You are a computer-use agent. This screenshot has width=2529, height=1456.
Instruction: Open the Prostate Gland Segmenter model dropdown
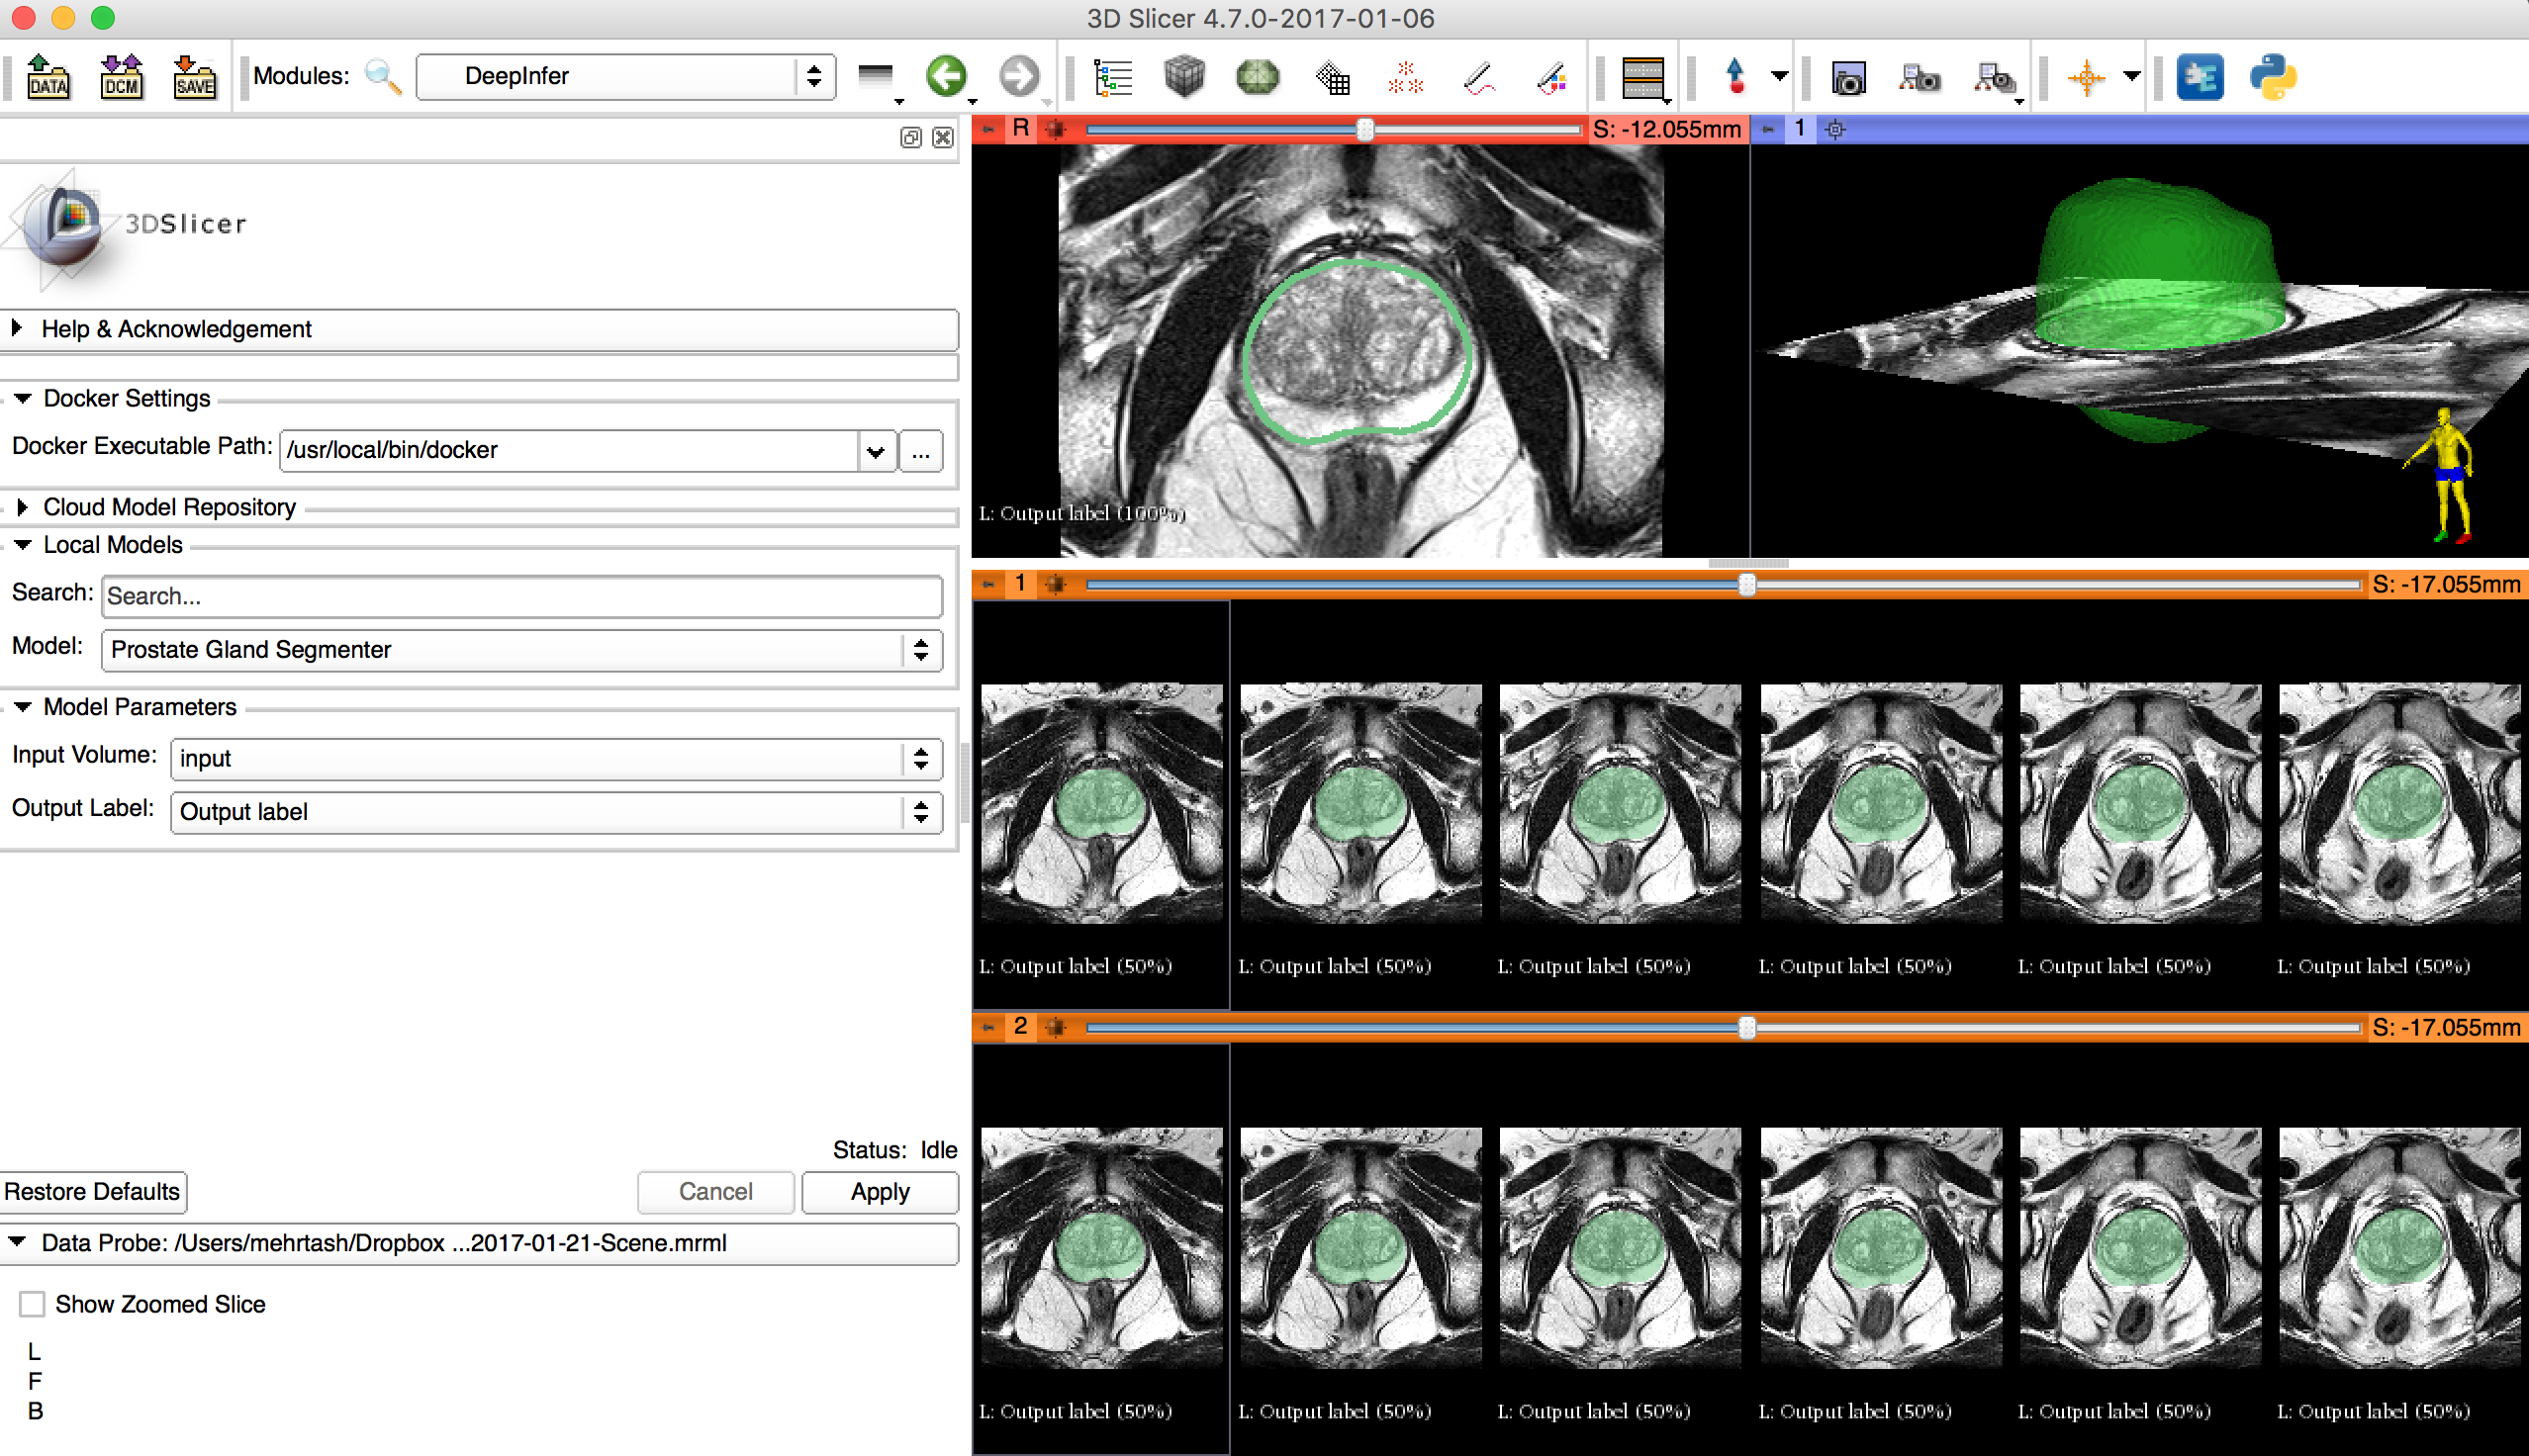(x=521, y=650)
